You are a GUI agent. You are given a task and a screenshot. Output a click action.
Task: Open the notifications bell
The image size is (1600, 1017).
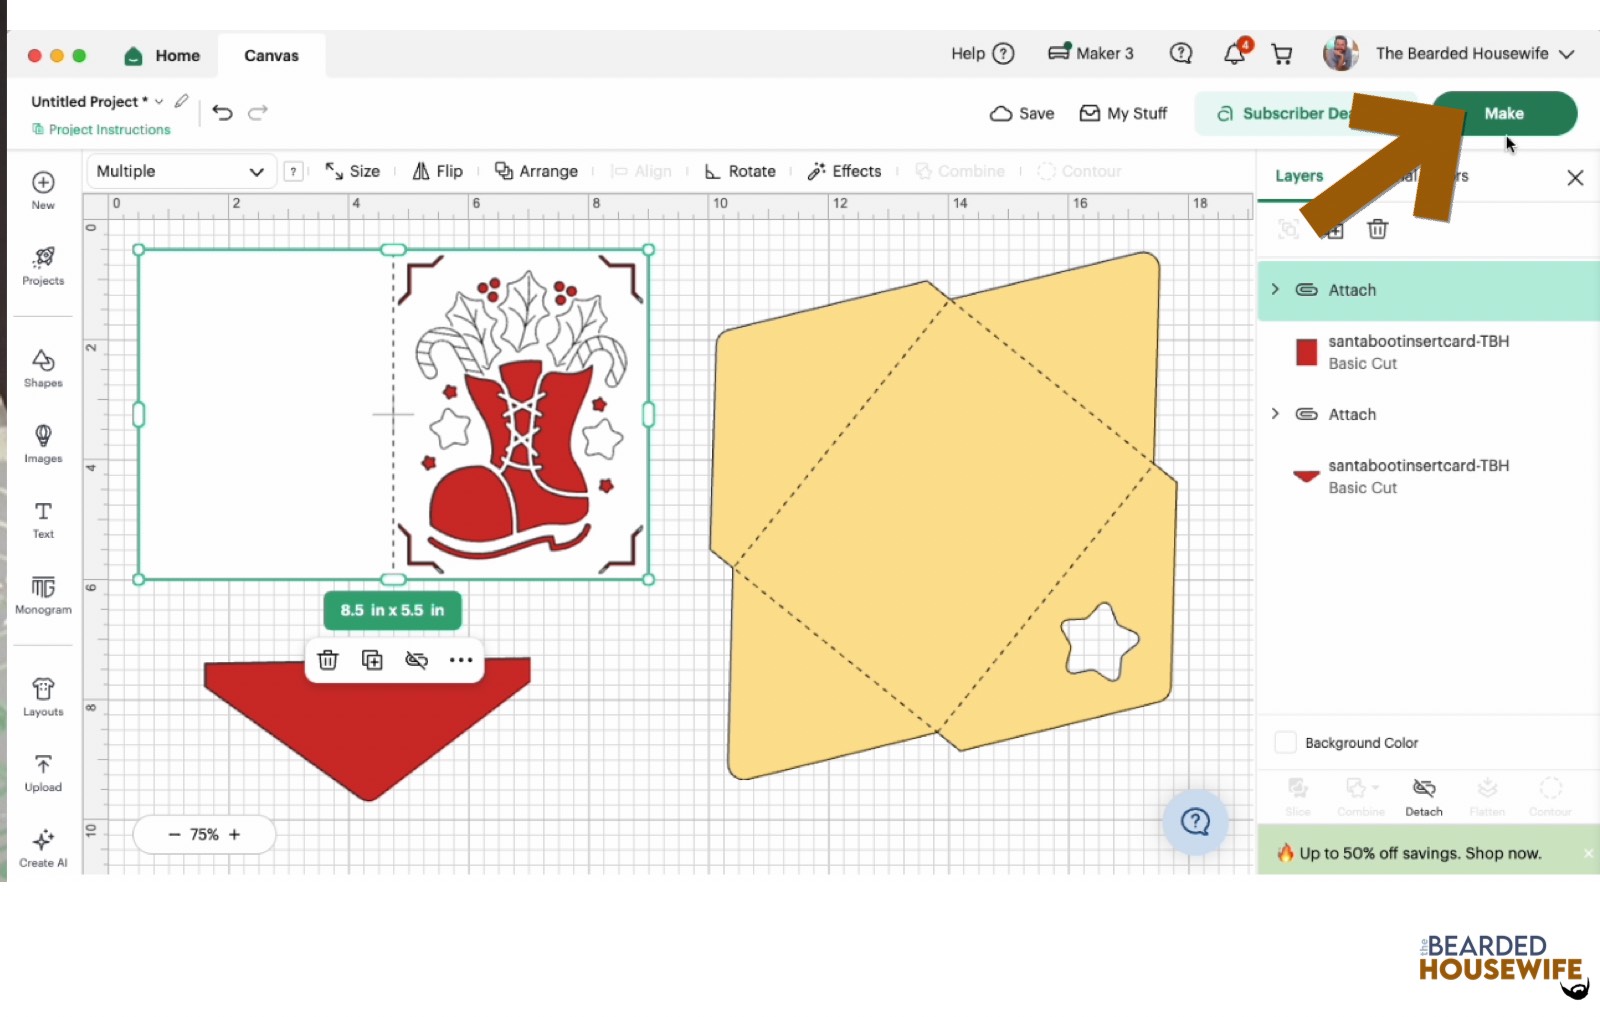[x=1236, y=53]
